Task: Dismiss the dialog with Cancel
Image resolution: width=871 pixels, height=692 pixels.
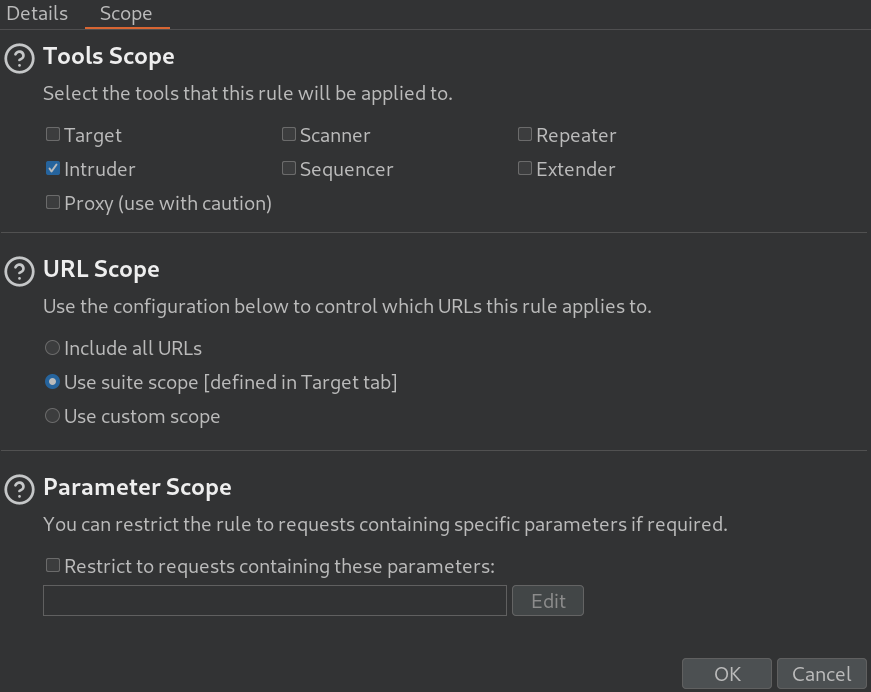Action: [822, 674]
